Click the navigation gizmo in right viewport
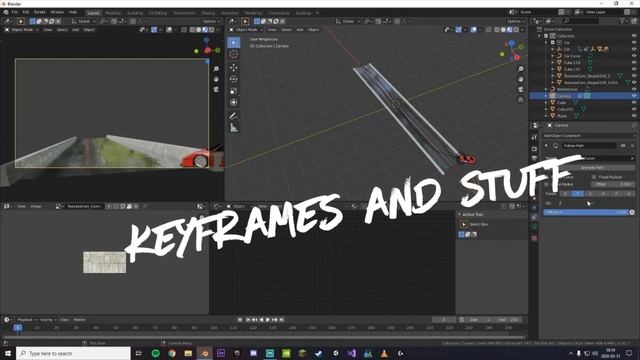The width and height of the screenshot is (640, 360). coord(513,50)
